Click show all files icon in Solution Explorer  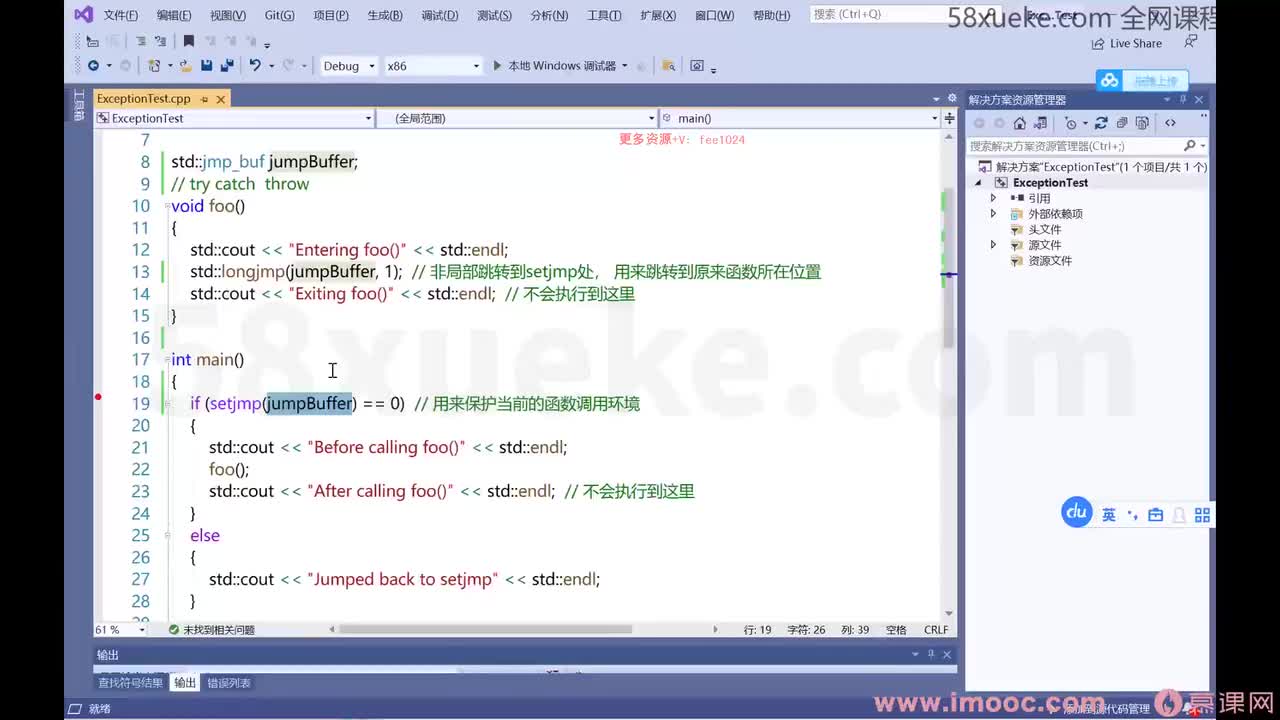coord(1141,123)
